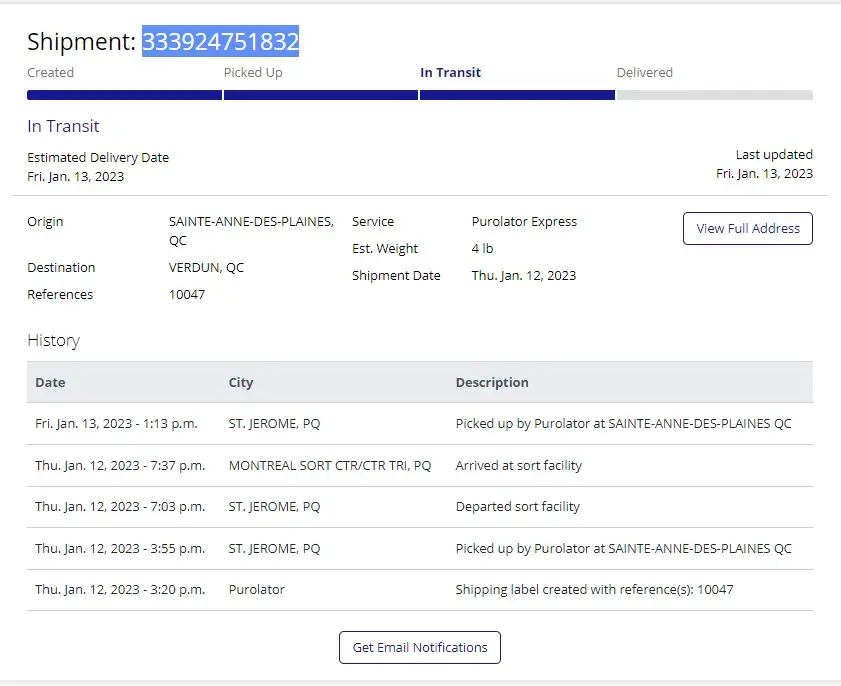
Task: Click the Description column header
Action: tap(492, 382)
